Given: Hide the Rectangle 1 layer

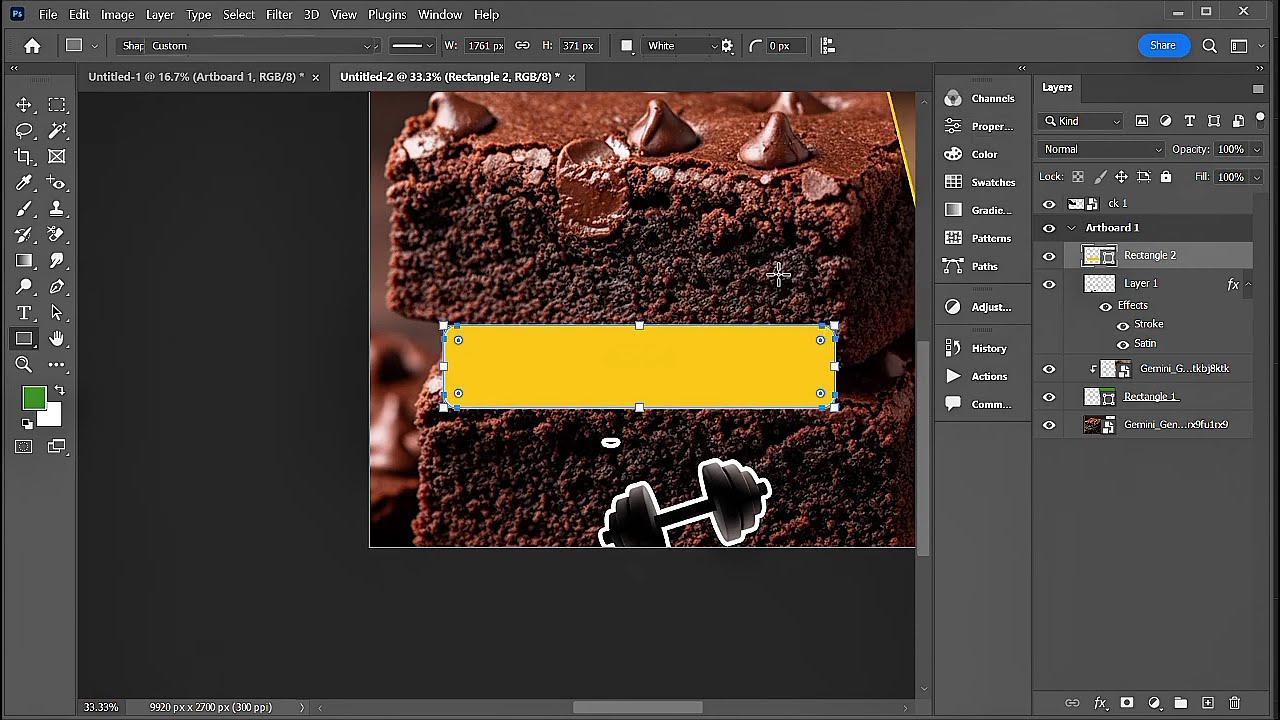Looking at the screenshot, I should pyautogui.click(x=1049, y=397).
